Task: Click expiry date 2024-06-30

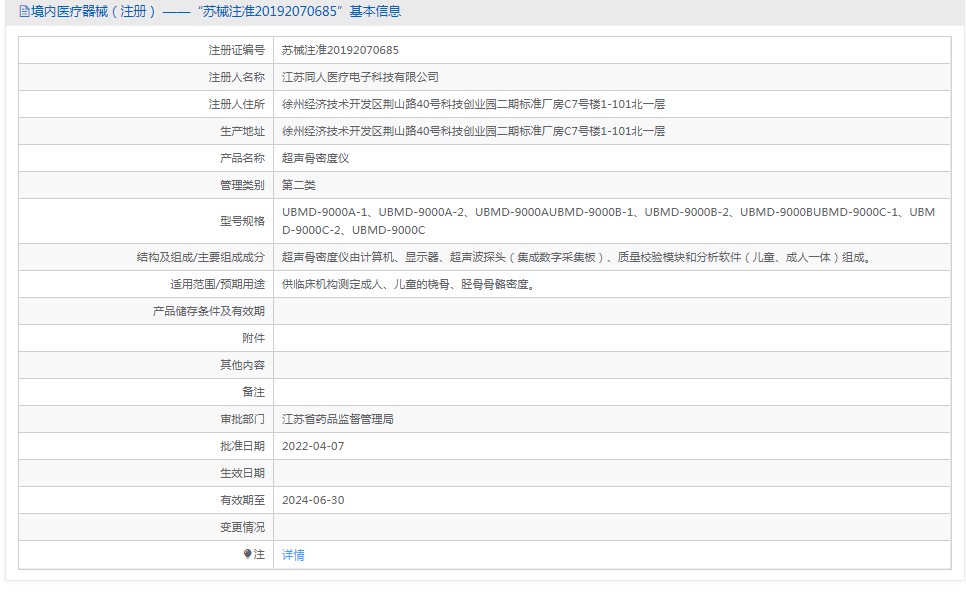Action: pos(313,501)
